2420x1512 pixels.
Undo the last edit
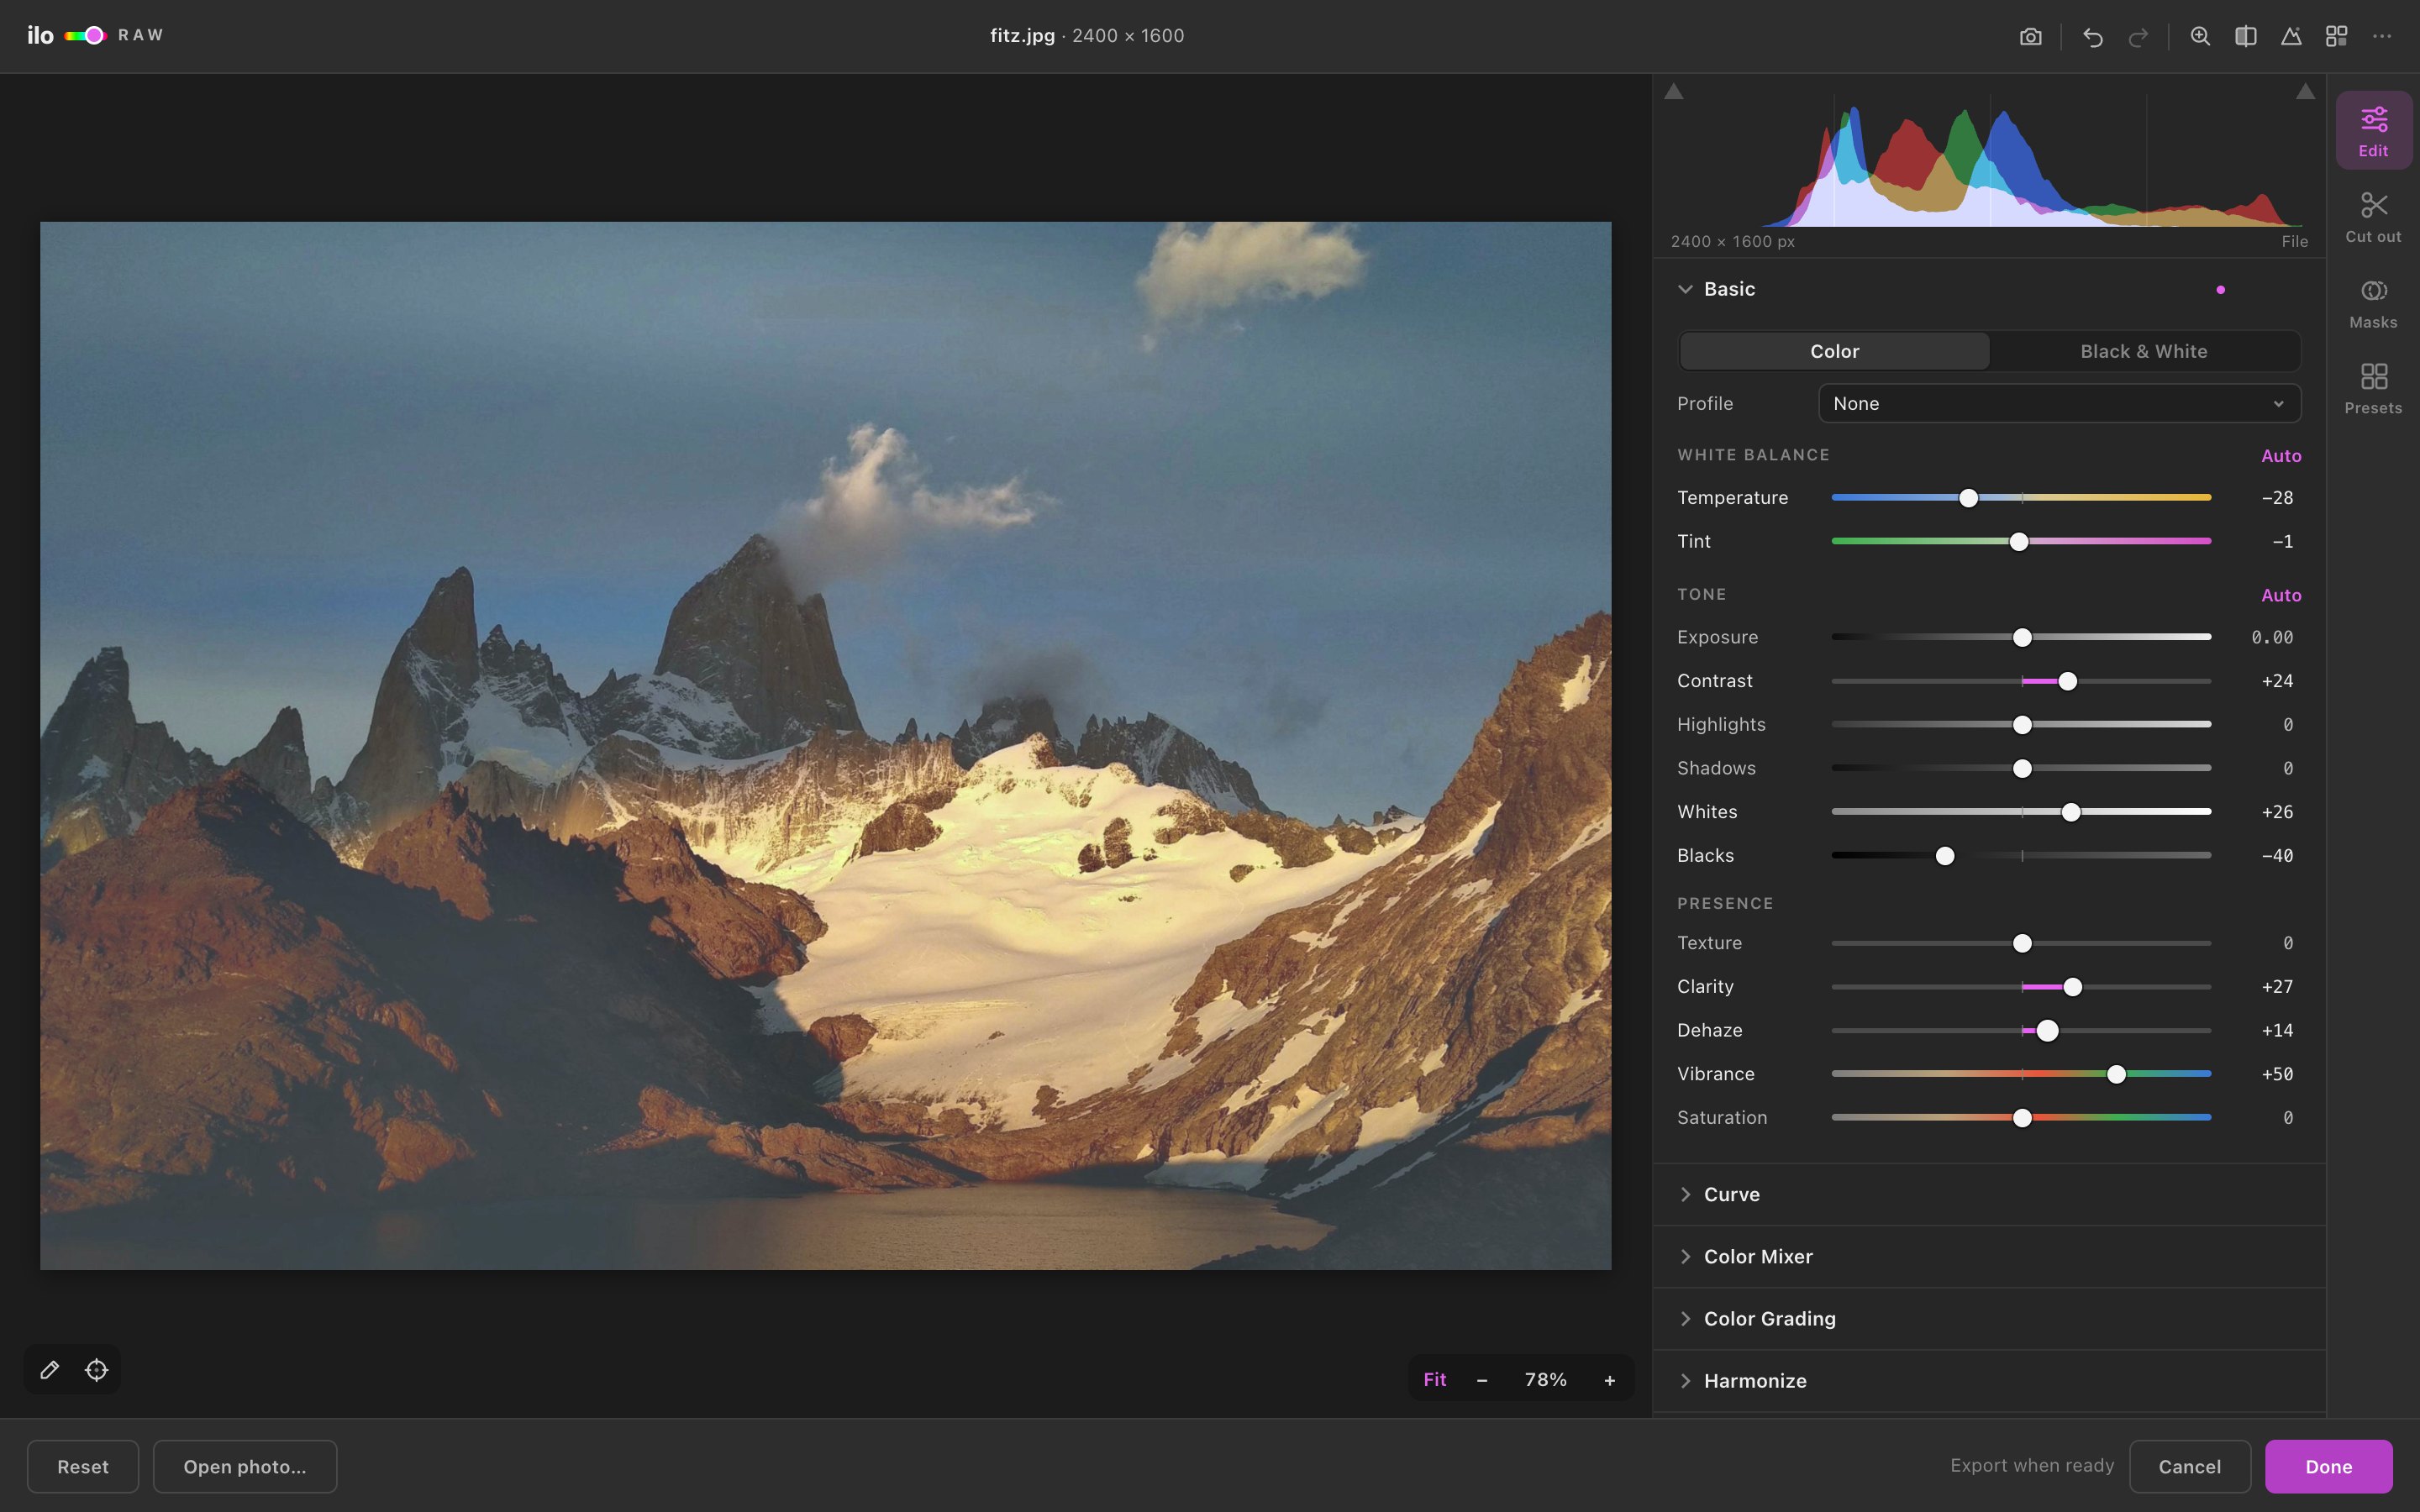[2092, 37]
